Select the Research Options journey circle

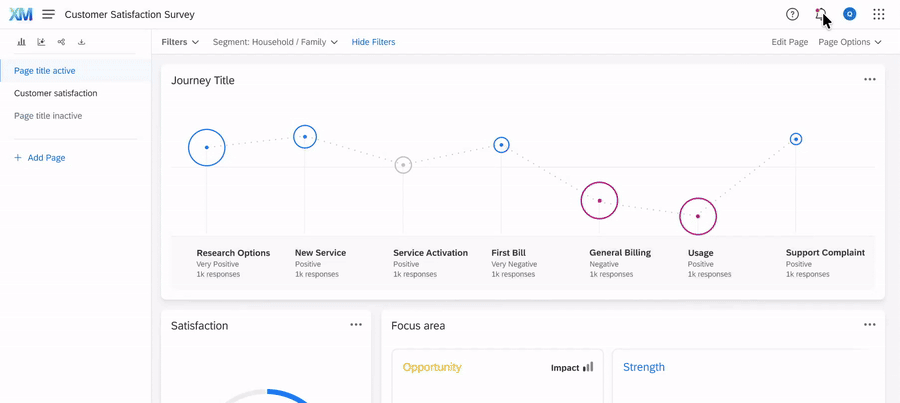click(207, 148)
